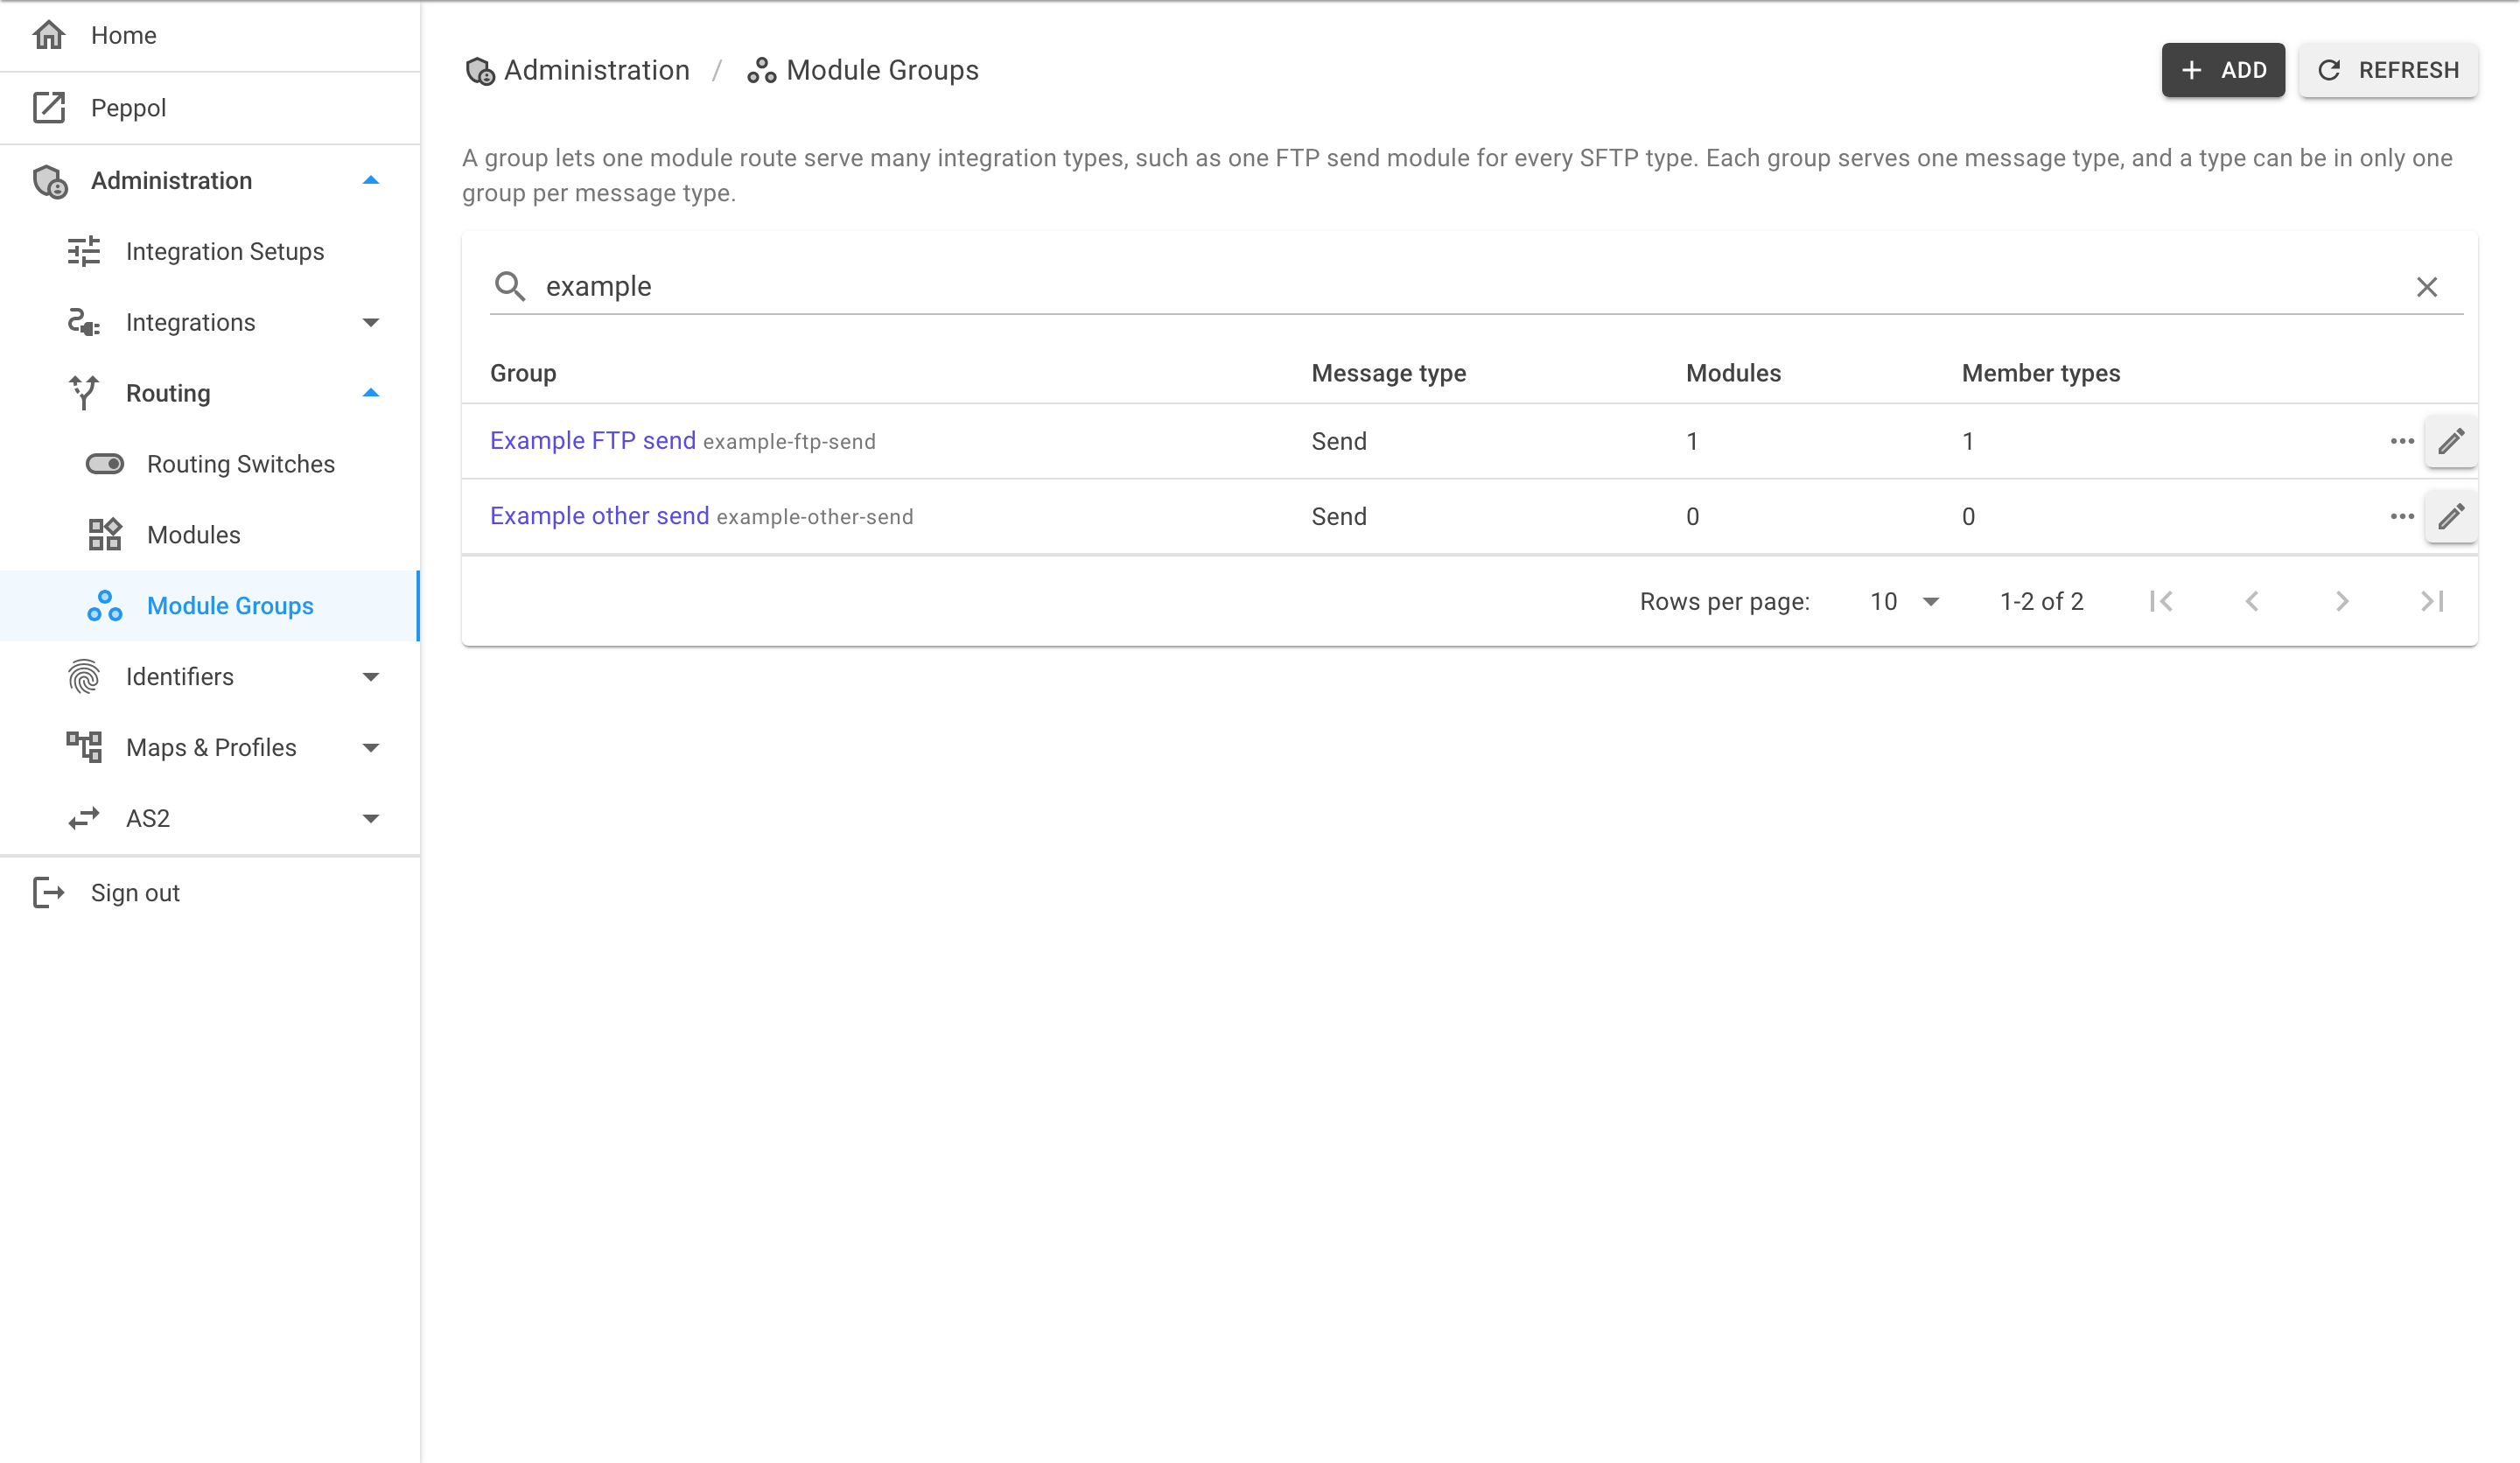Clear the search field with X

click(x=2426, y=287)
